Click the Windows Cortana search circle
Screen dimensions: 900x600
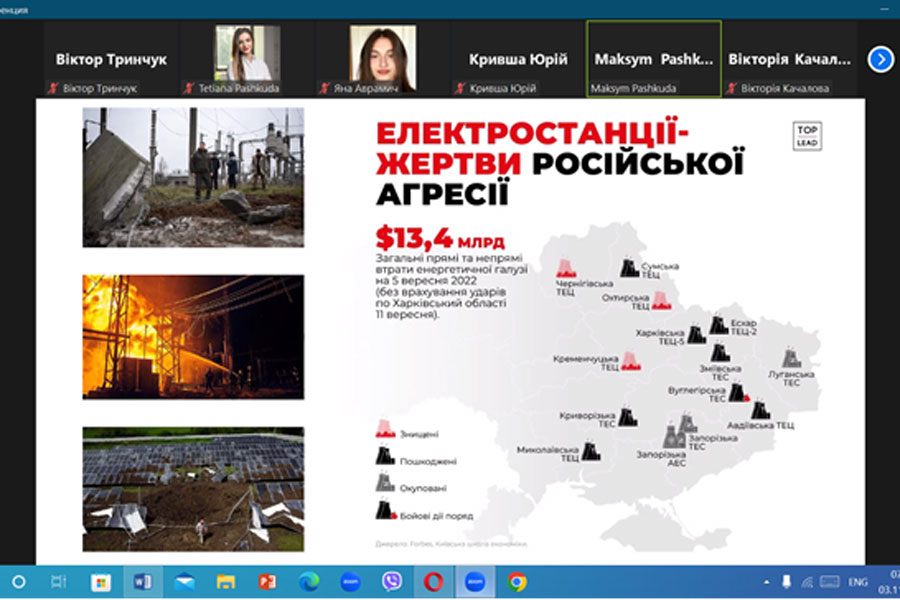coord(18,581)
